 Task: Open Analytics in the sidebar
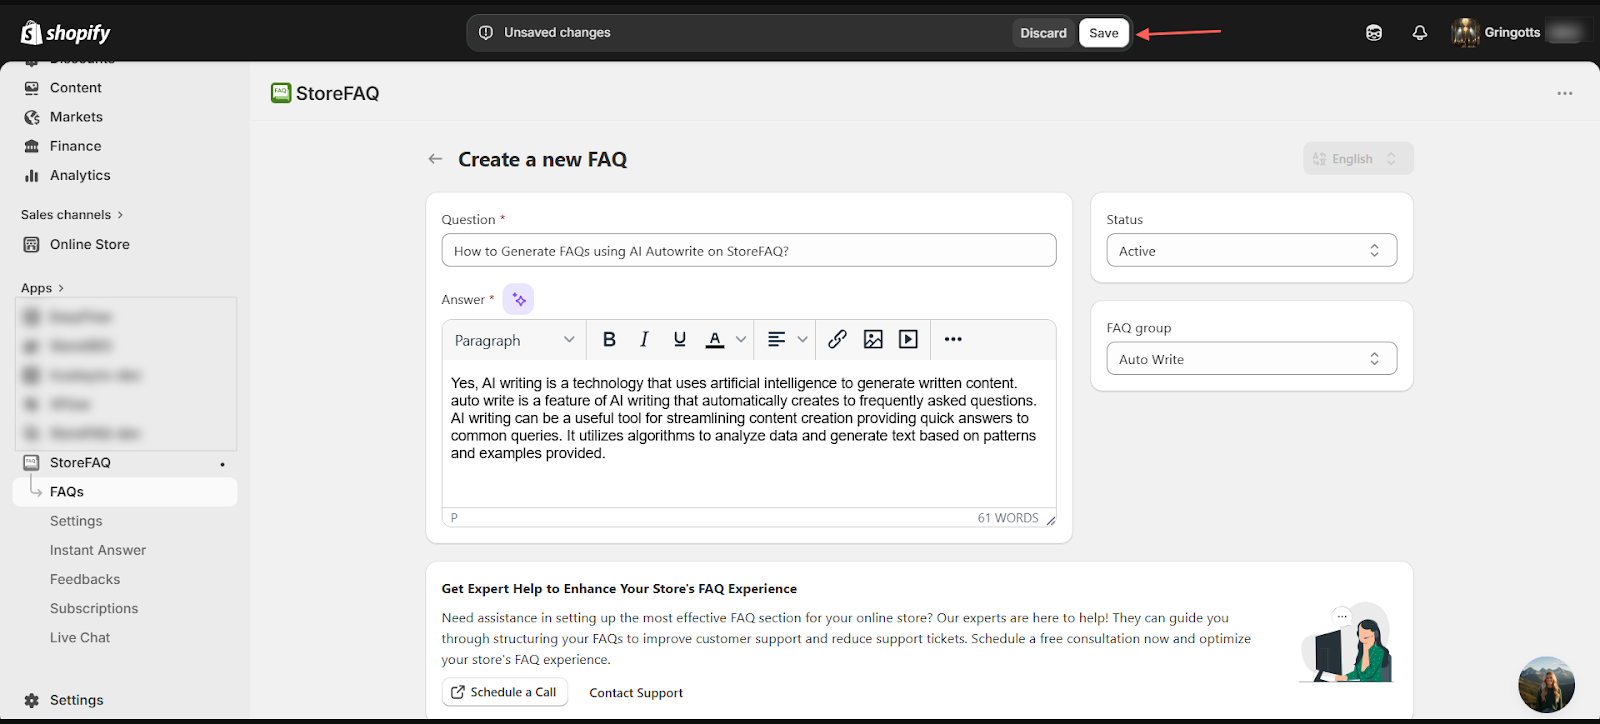pos(80,175)
